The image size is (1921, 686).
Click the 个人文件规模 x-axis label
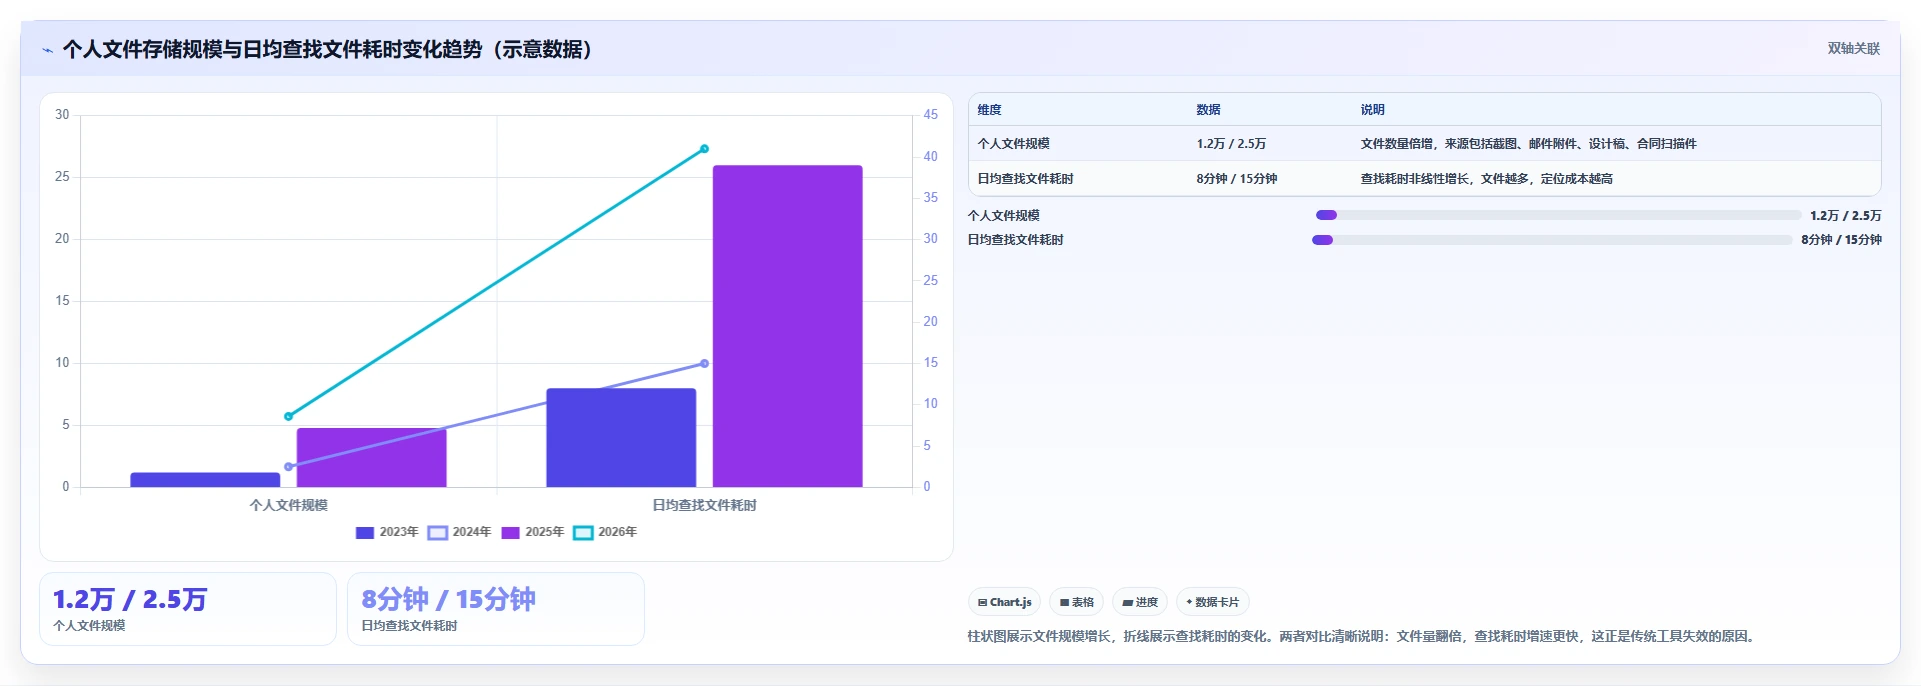pyautogui.click(x=289, y=505)
